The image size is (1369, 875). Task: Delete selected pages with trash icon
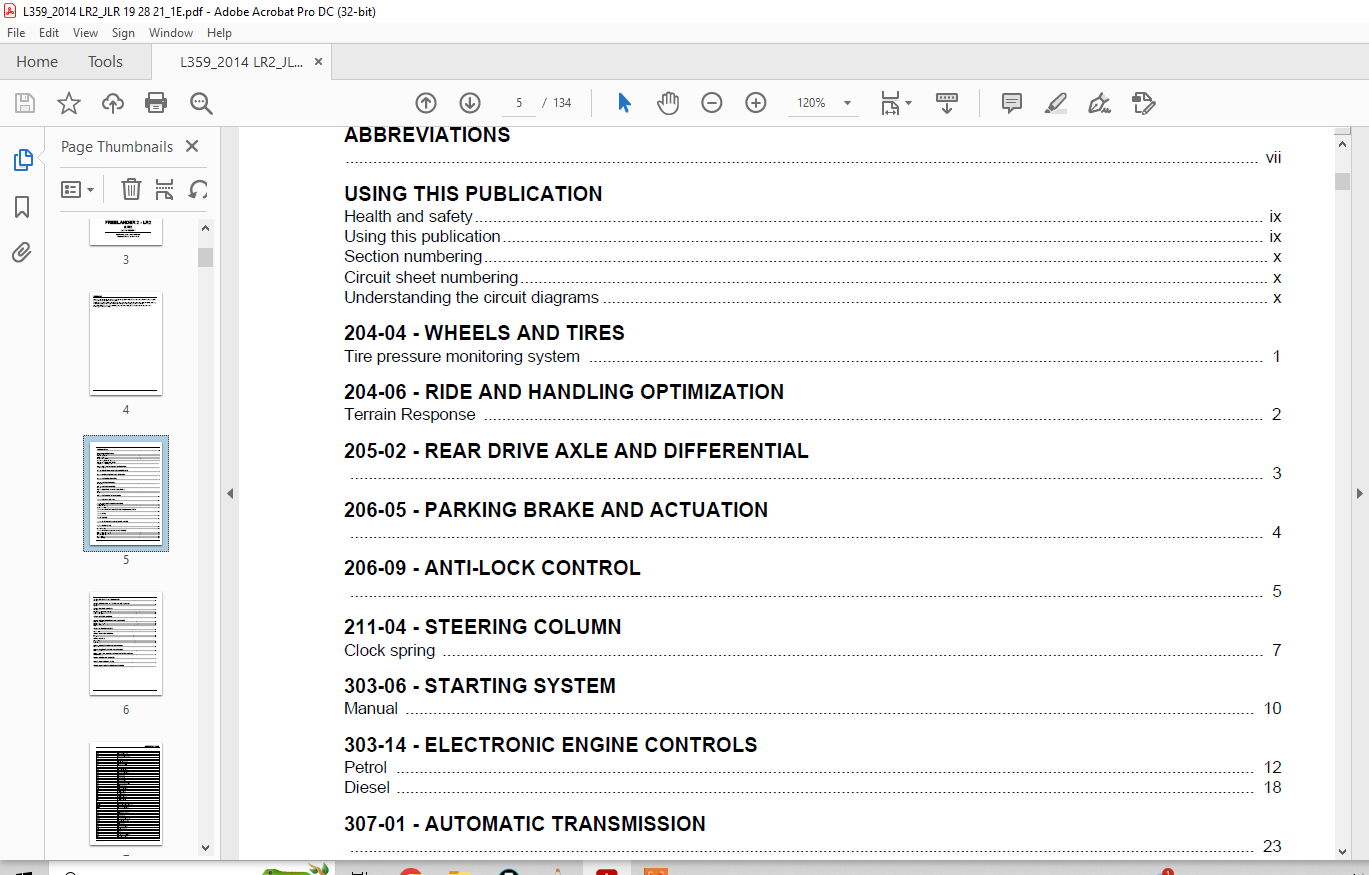click(x=131, y=189)
